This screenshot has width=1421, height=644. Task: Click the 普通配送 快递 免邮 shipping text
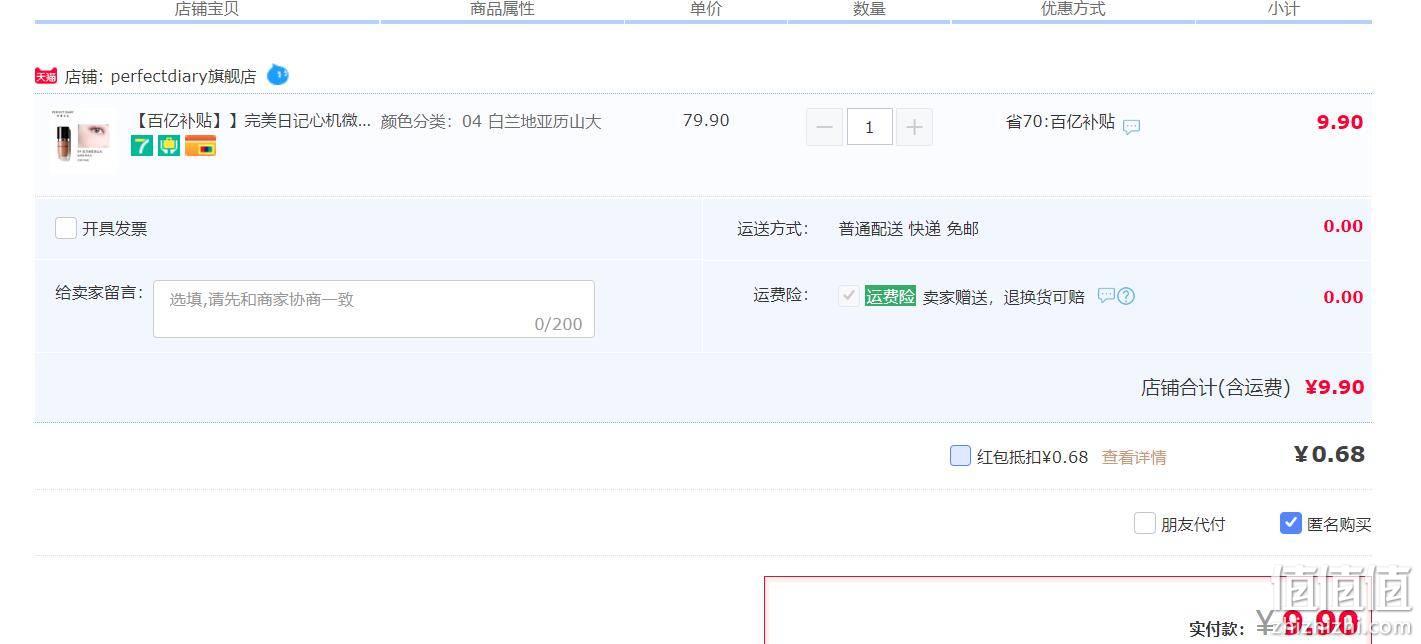pyautogui.click(x=908, y=229)
